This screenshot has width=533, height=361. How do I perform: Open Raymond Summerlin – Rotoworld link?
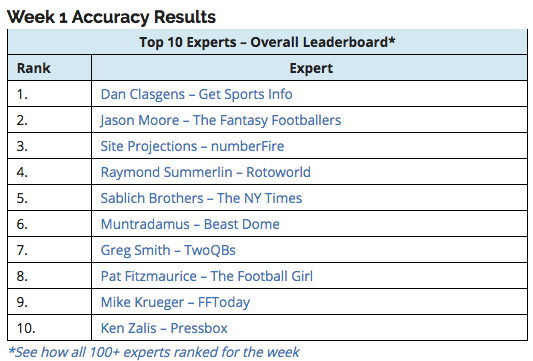[x=206, y=172]
